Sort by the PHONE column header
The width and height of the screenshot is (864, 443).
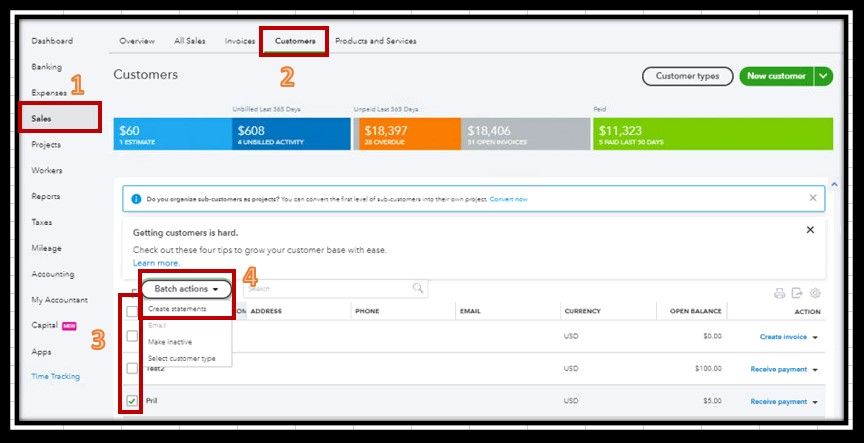(367, 311)
